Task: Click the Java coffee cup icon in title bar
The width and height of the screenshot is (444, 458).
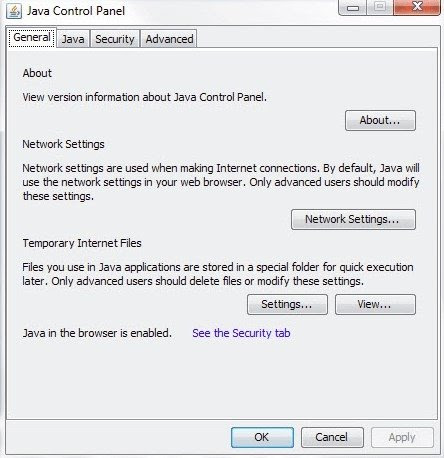Action: tap(14, 11)
